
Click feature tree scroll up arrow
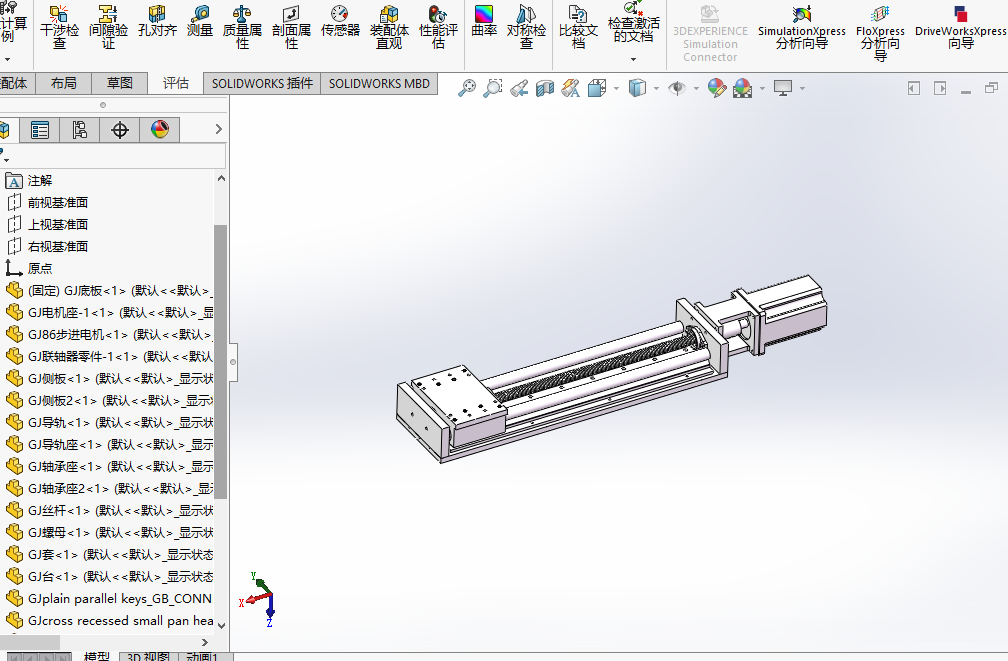221,178
